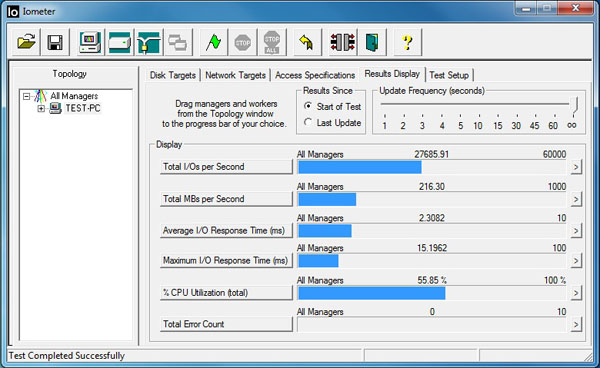Click % CPU Utilization (total) button
Screen dimensions: 600x368
[226, 293]
